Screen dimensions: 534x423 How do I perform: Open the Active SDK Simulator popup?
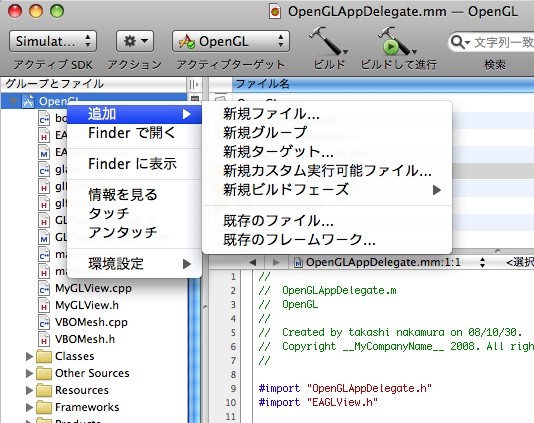[53, 41]
